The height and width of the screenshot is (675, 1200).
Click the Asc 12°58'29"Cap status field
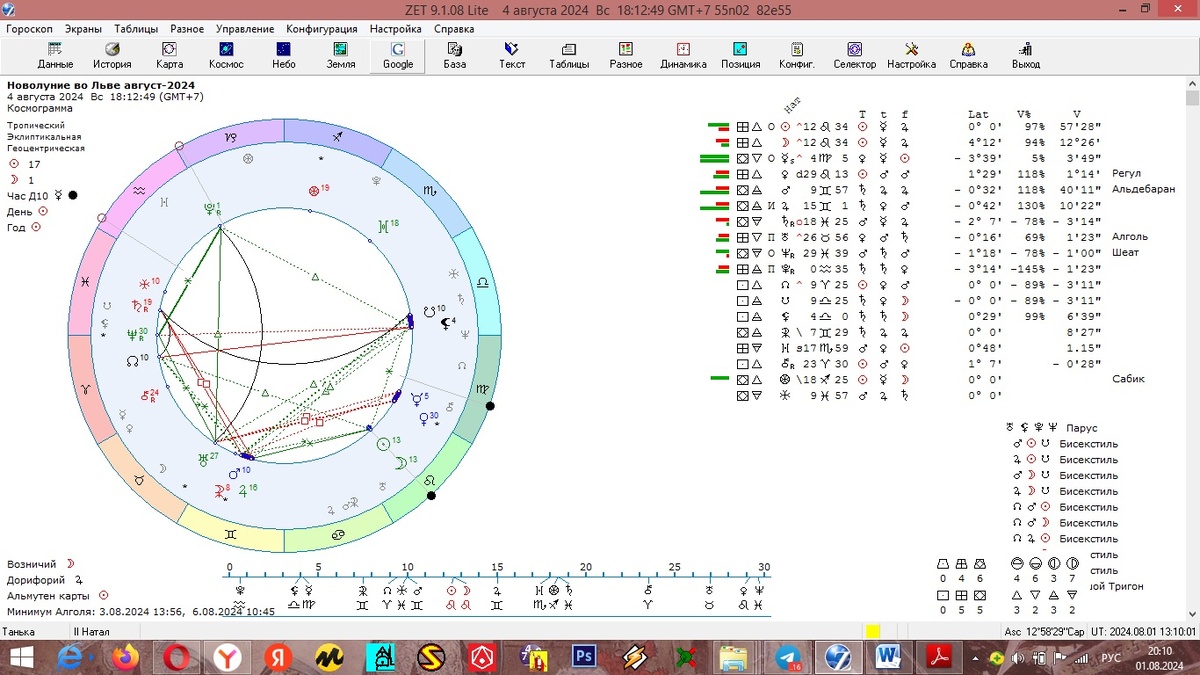tap(1043, 632)
